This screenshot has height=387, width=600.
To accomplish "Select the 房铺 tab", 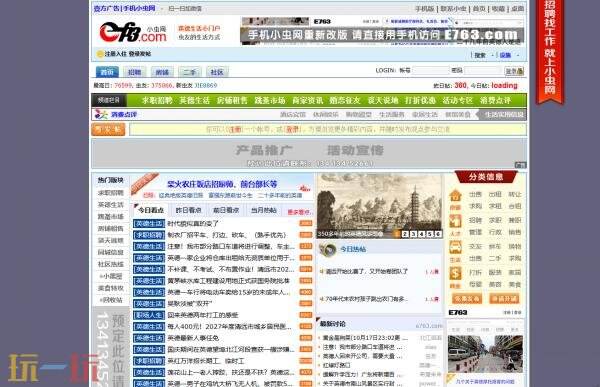I will (162, 72).
